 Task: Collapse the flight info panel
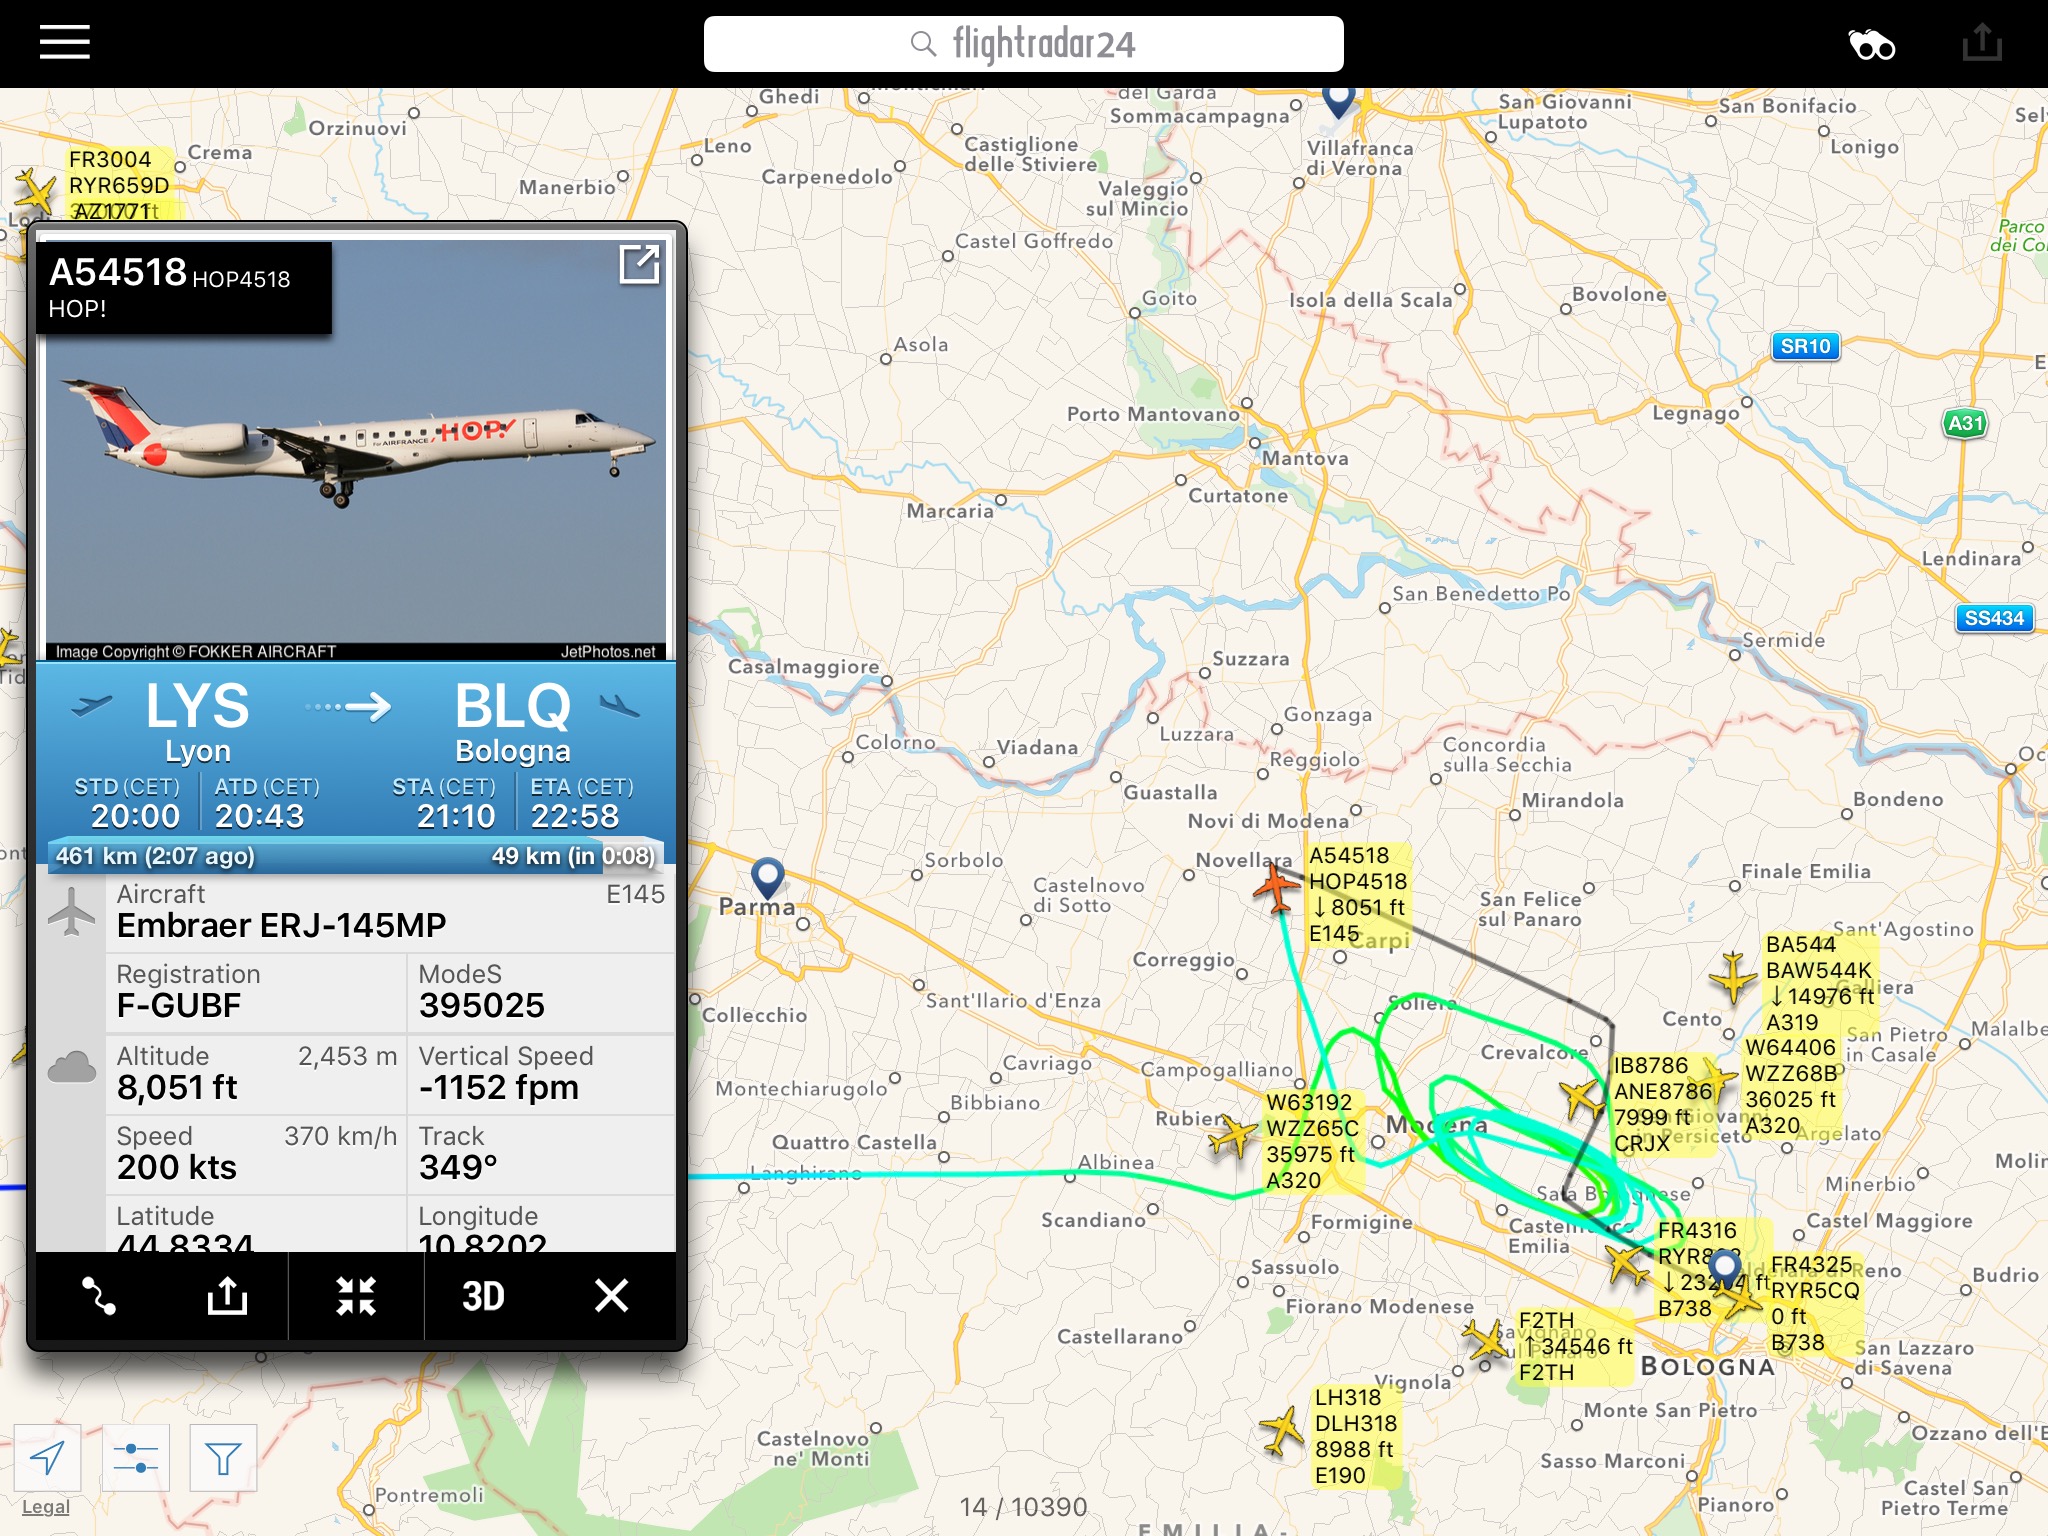[356, 1296]
